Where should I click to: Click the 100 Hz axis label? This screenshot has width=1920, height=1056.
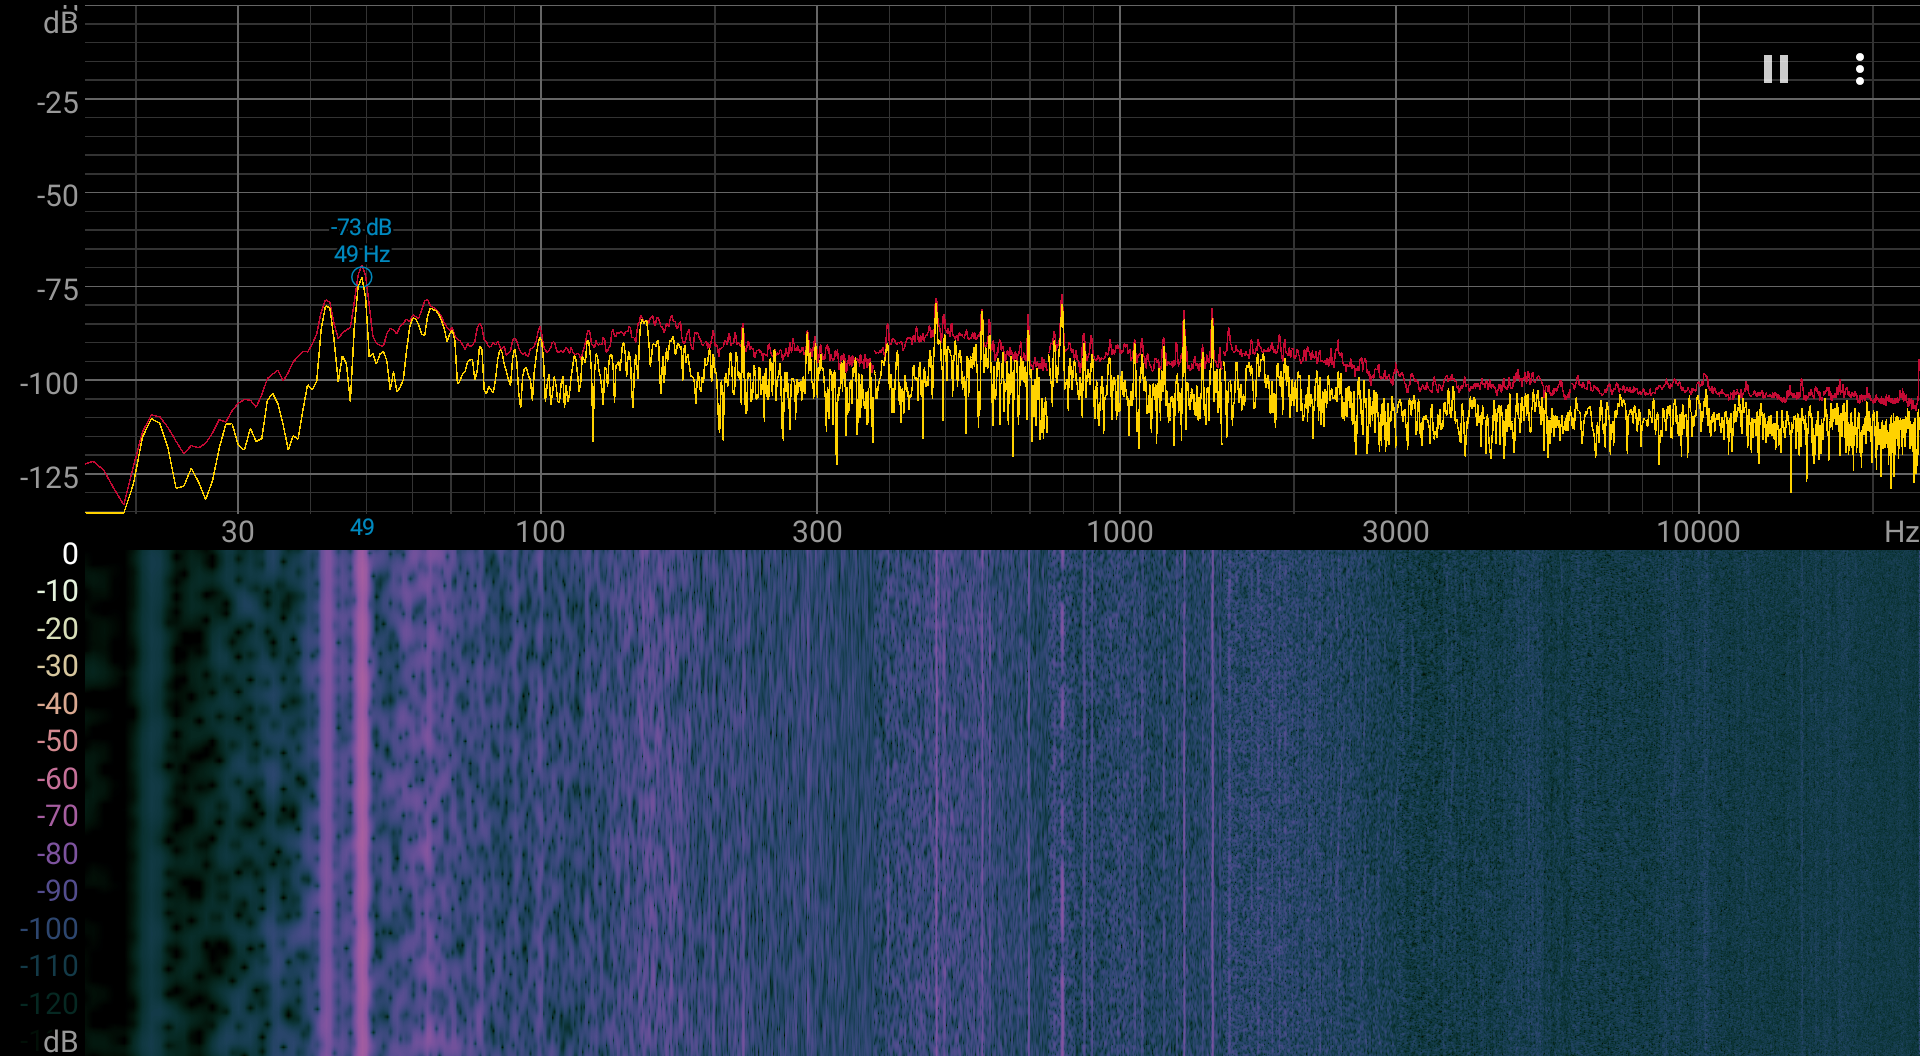pos(540,531)
